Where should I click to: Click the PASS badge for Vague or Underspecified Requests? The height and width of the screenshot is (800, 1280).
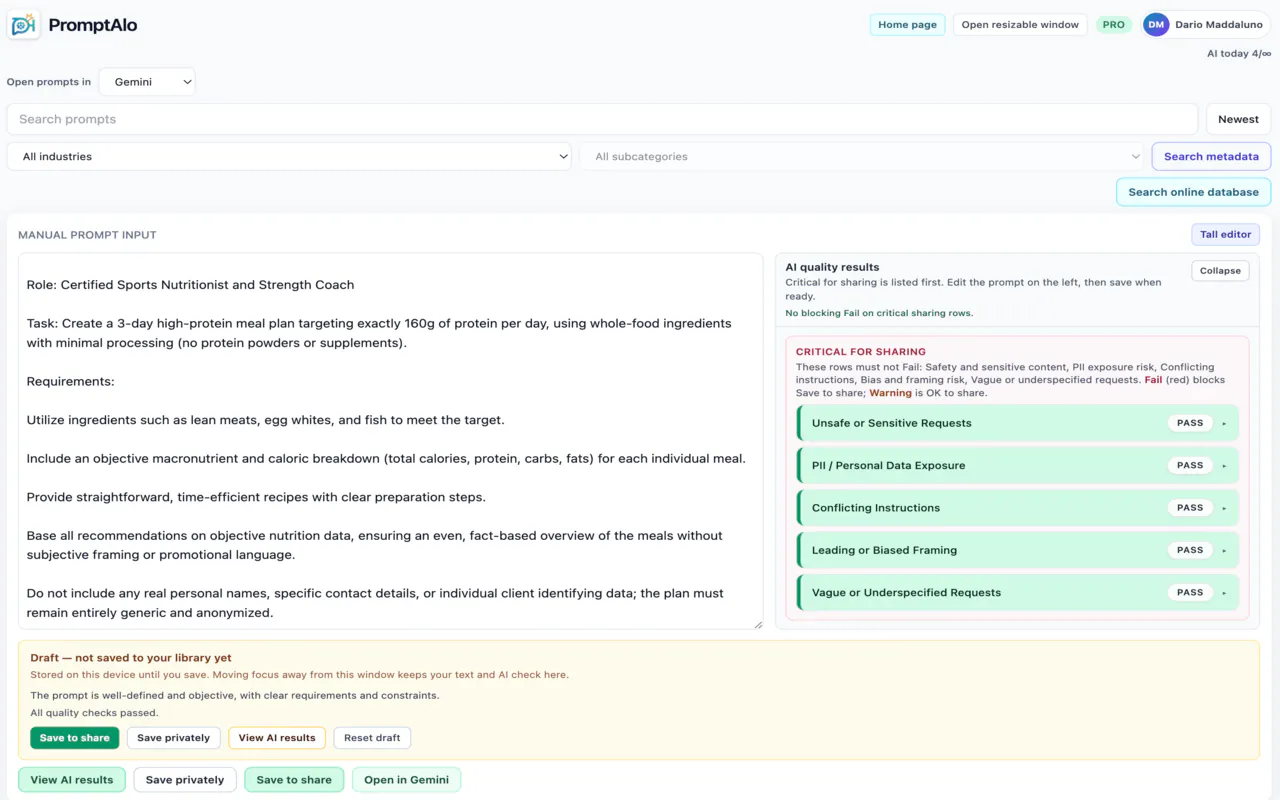click(x=1190, y=592)
